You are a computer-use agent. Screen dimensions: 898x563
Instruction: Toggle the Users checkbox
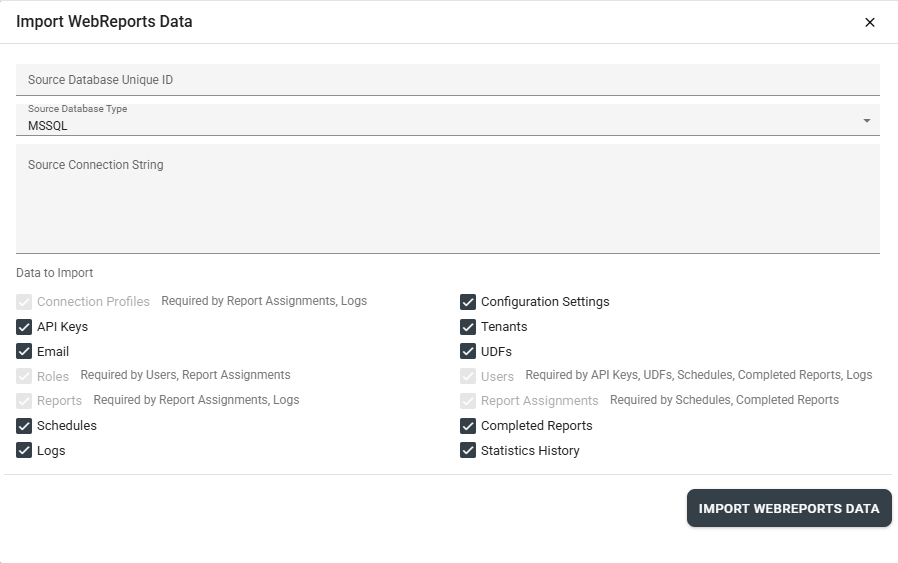(468, 376)
